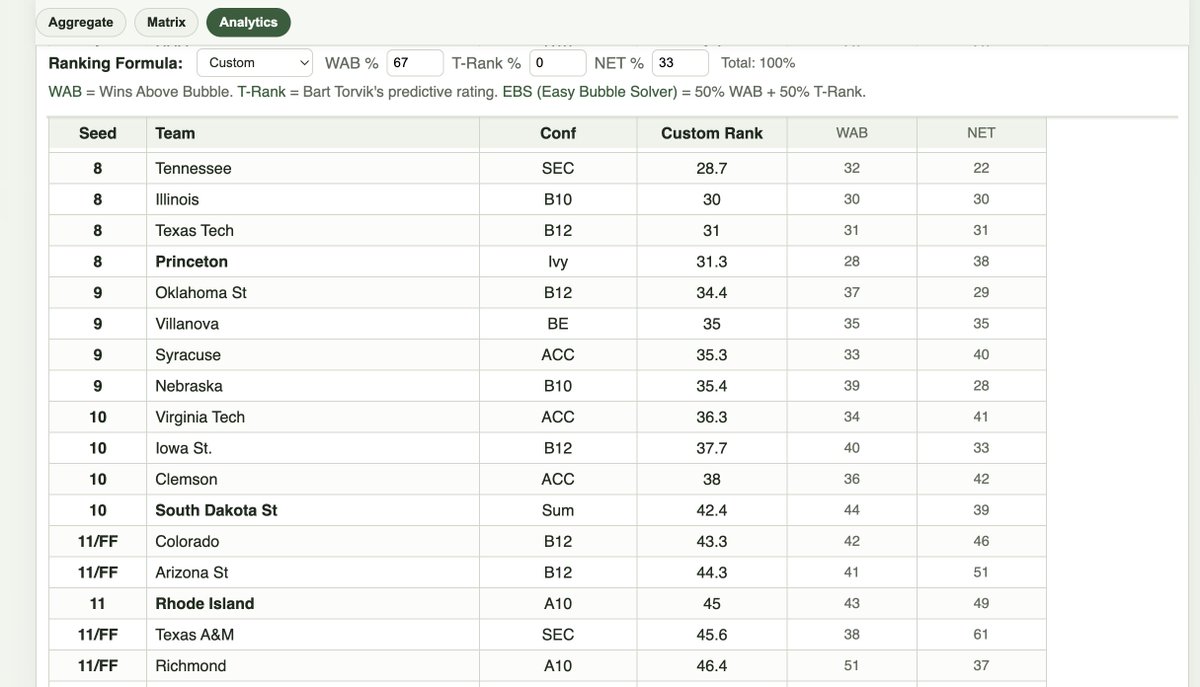Select the South Dakota St team cell
Image resolution: width=1200 pixels, height=687 pixels.
pyautogui.click(x=313, y=509)
